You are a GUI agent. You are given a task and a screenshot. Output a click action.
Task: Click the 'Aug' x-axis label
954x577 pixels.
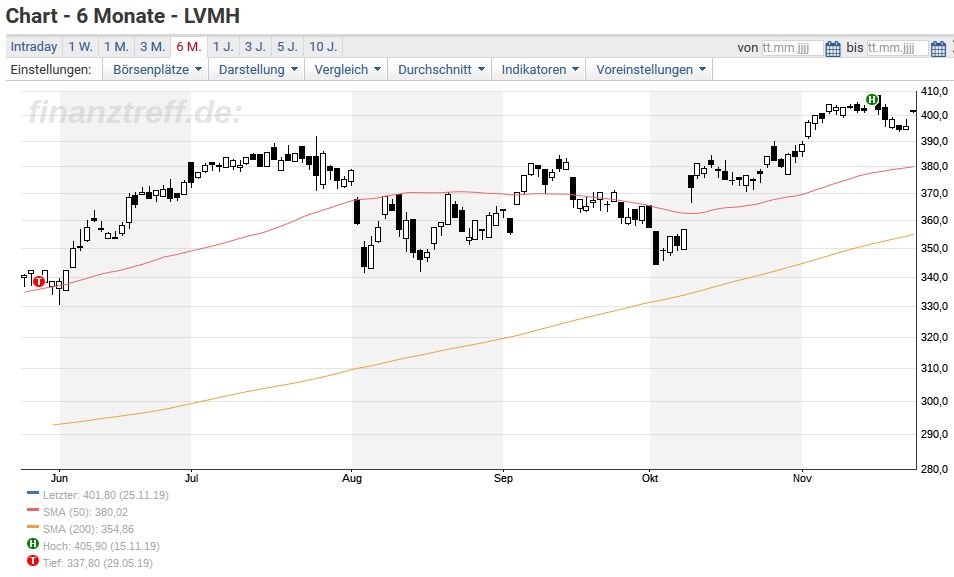pos(352,478)
